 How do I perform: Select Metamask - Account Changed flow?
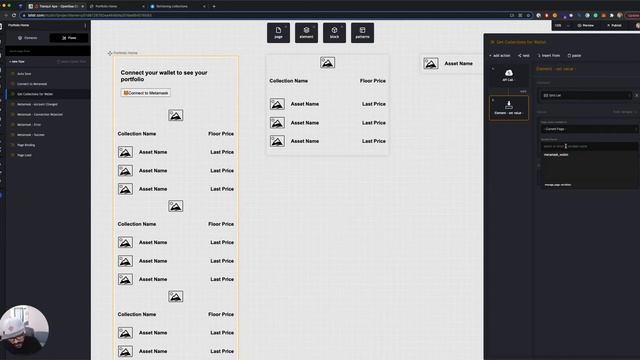pyautogui.click(x=48, y=104)
